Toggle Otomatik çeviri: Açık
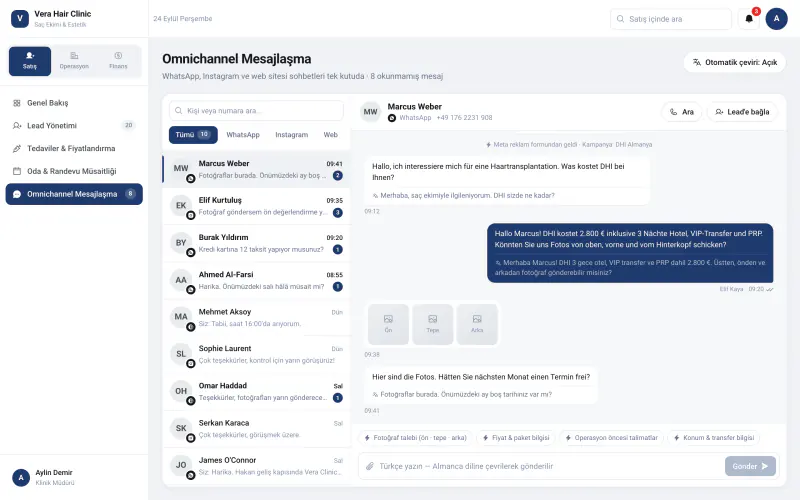The width and height of the screenshot is (800, 500). click(x=734, y=62)
